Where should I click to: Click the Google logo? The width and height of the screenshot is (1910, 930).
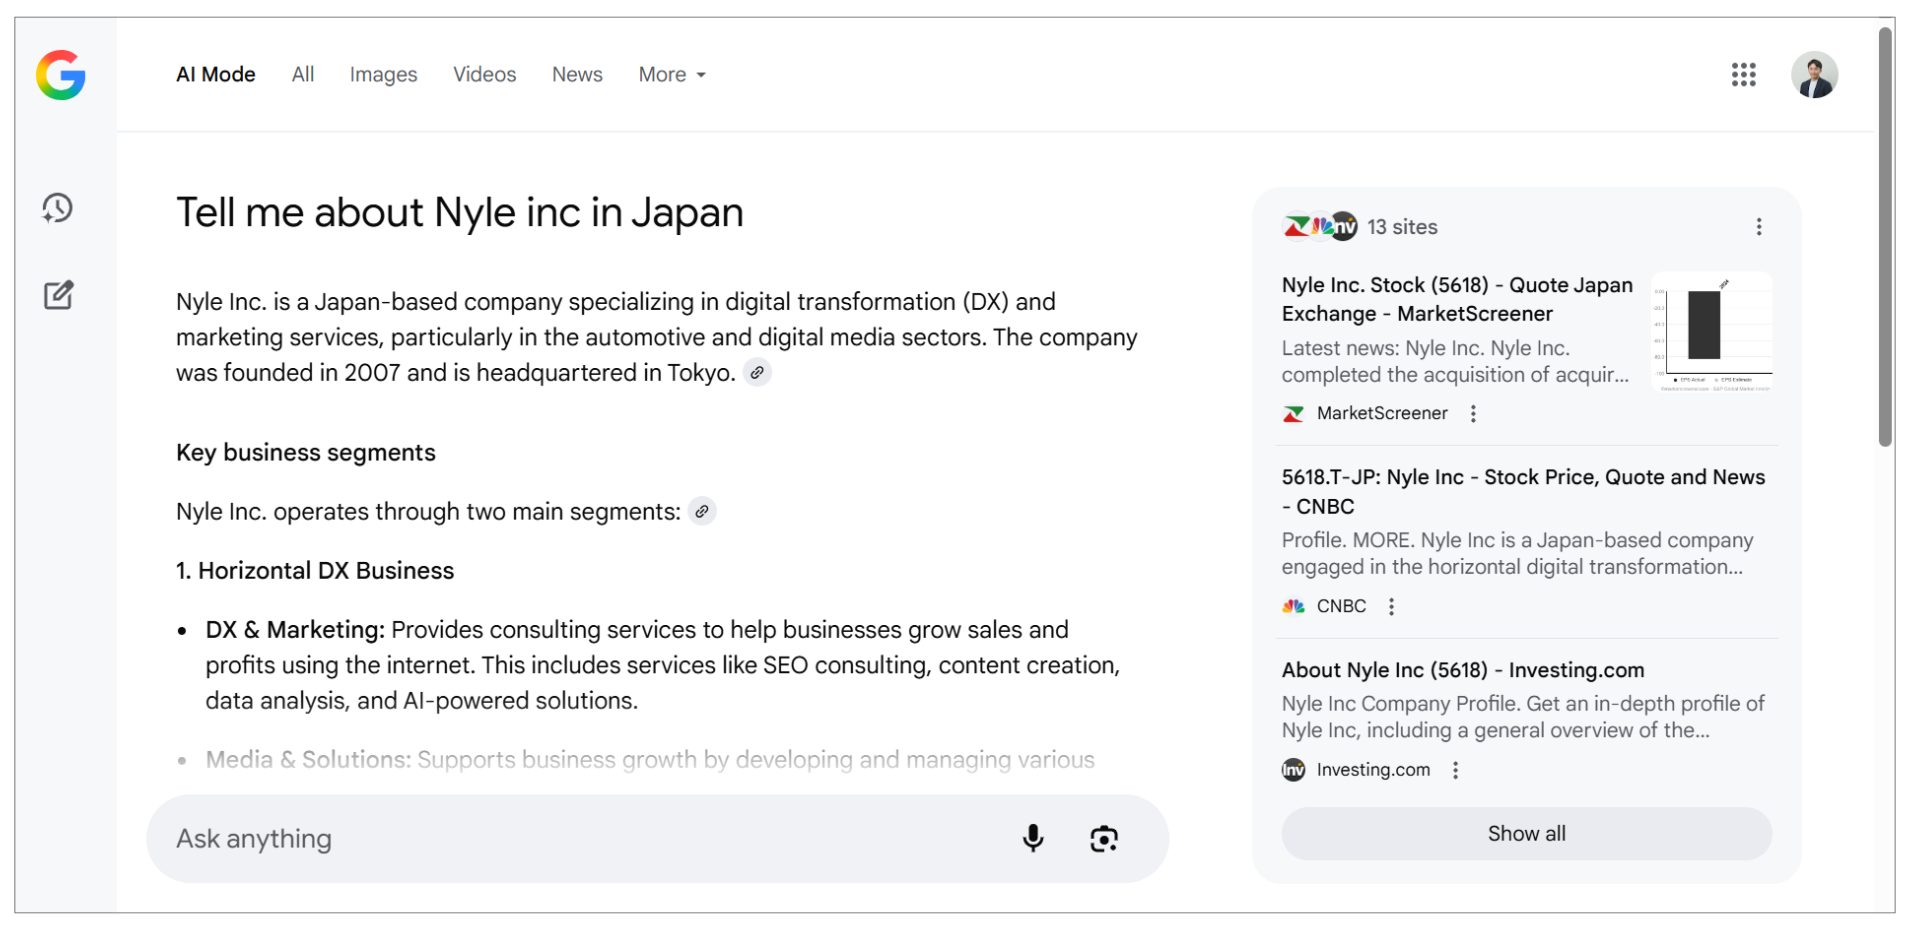click(x=61, y=75)
